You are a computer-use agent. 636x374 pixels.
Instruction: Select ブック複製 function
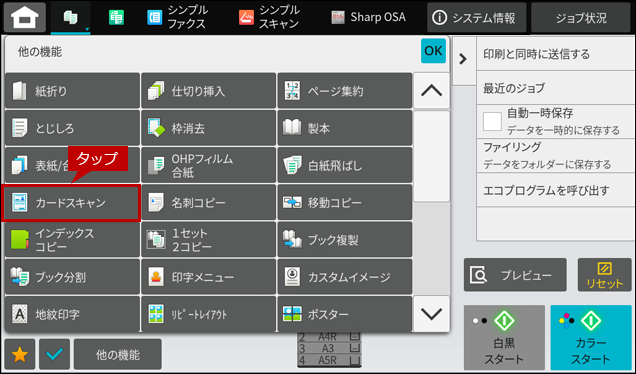pyautogui.click(x=345, y=240)
